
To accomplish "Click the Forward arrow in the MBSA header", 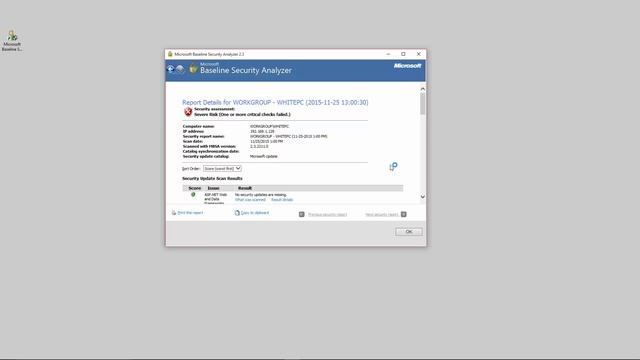I will pyautogui.click(x=180, y=69).
